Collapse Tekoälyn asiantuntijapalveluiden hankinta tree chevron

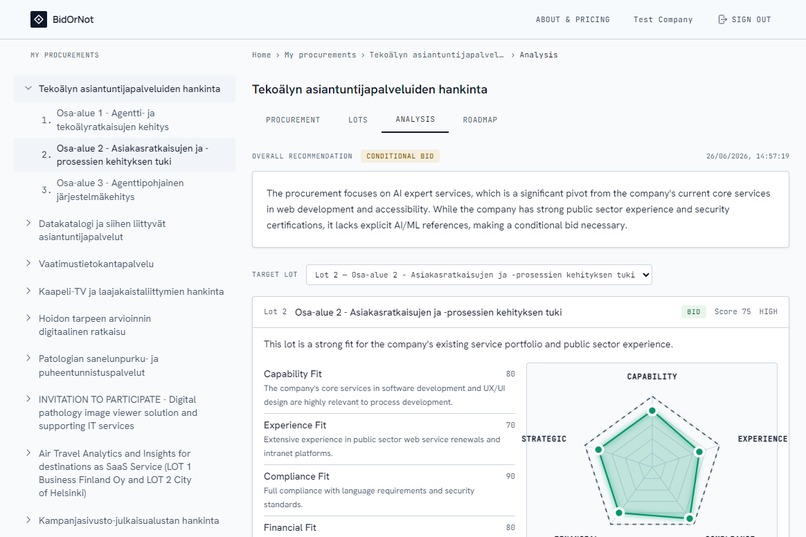pos(28,88)
